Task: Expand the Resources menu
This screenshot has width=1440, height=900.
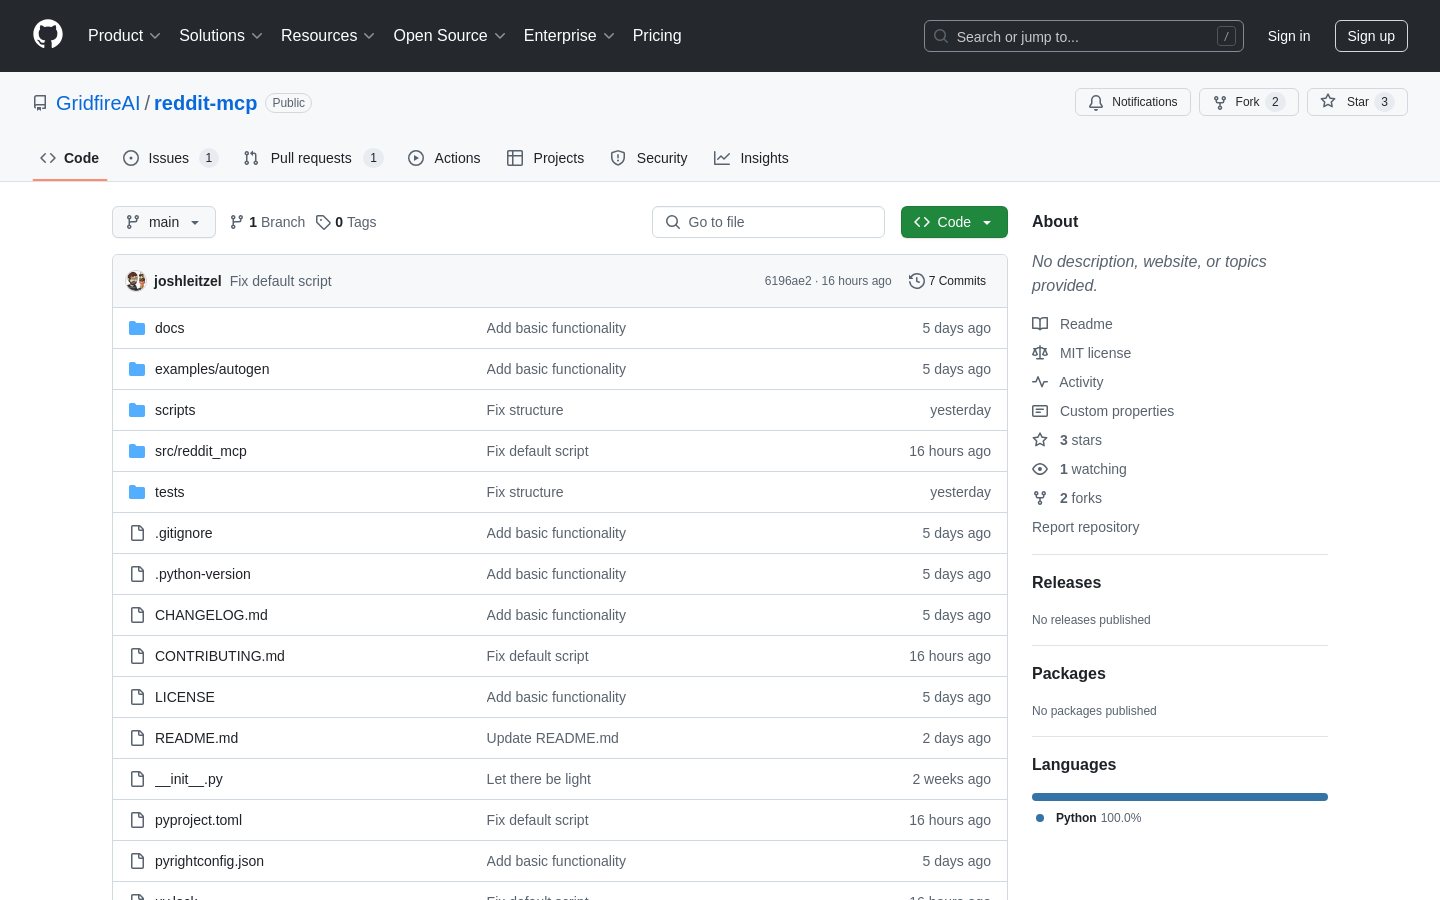Action: (x=328, y=36)
